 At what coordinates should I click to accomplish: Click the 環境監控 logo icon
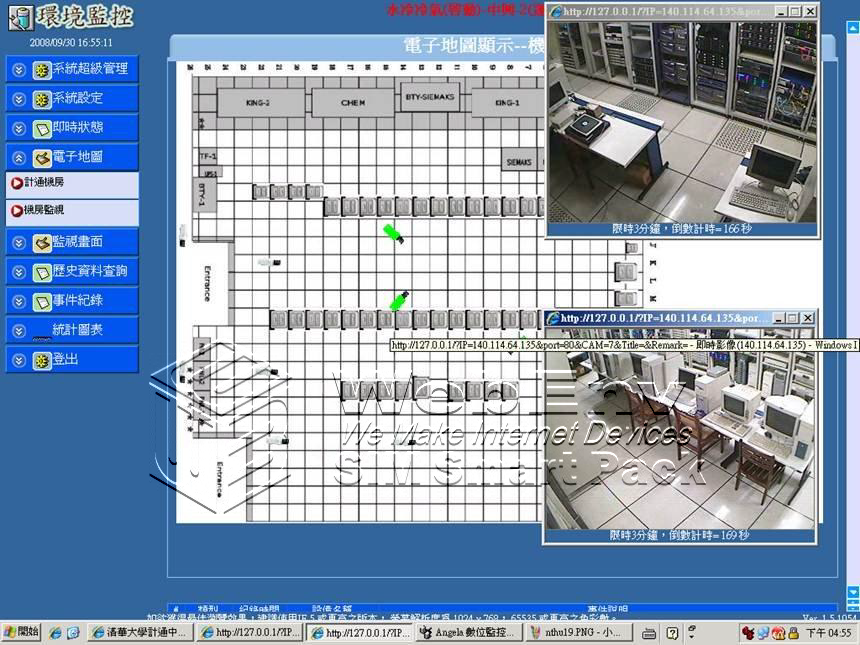pos(22,17)
